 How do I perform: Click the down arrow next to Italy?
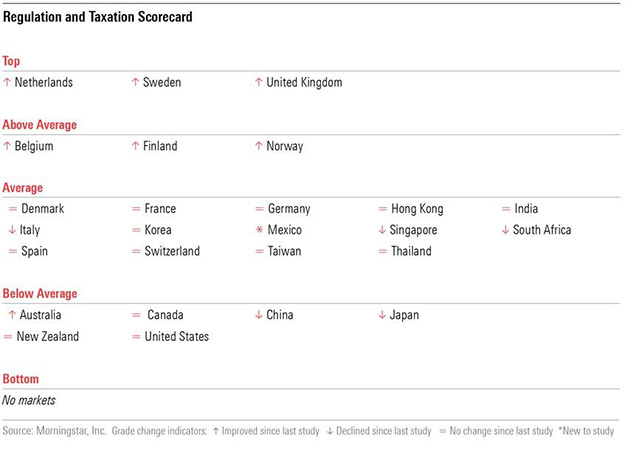click(x=12, y=230)
